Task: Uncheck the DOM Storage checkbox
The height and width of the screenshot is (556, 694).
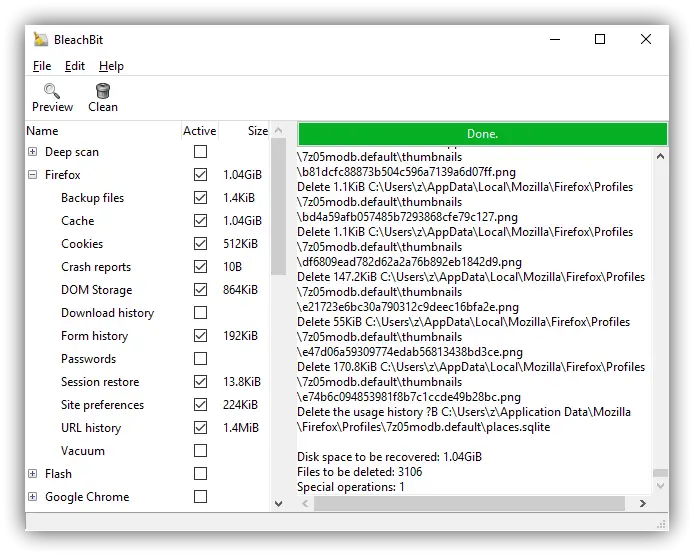Action: tap(200, 290)
